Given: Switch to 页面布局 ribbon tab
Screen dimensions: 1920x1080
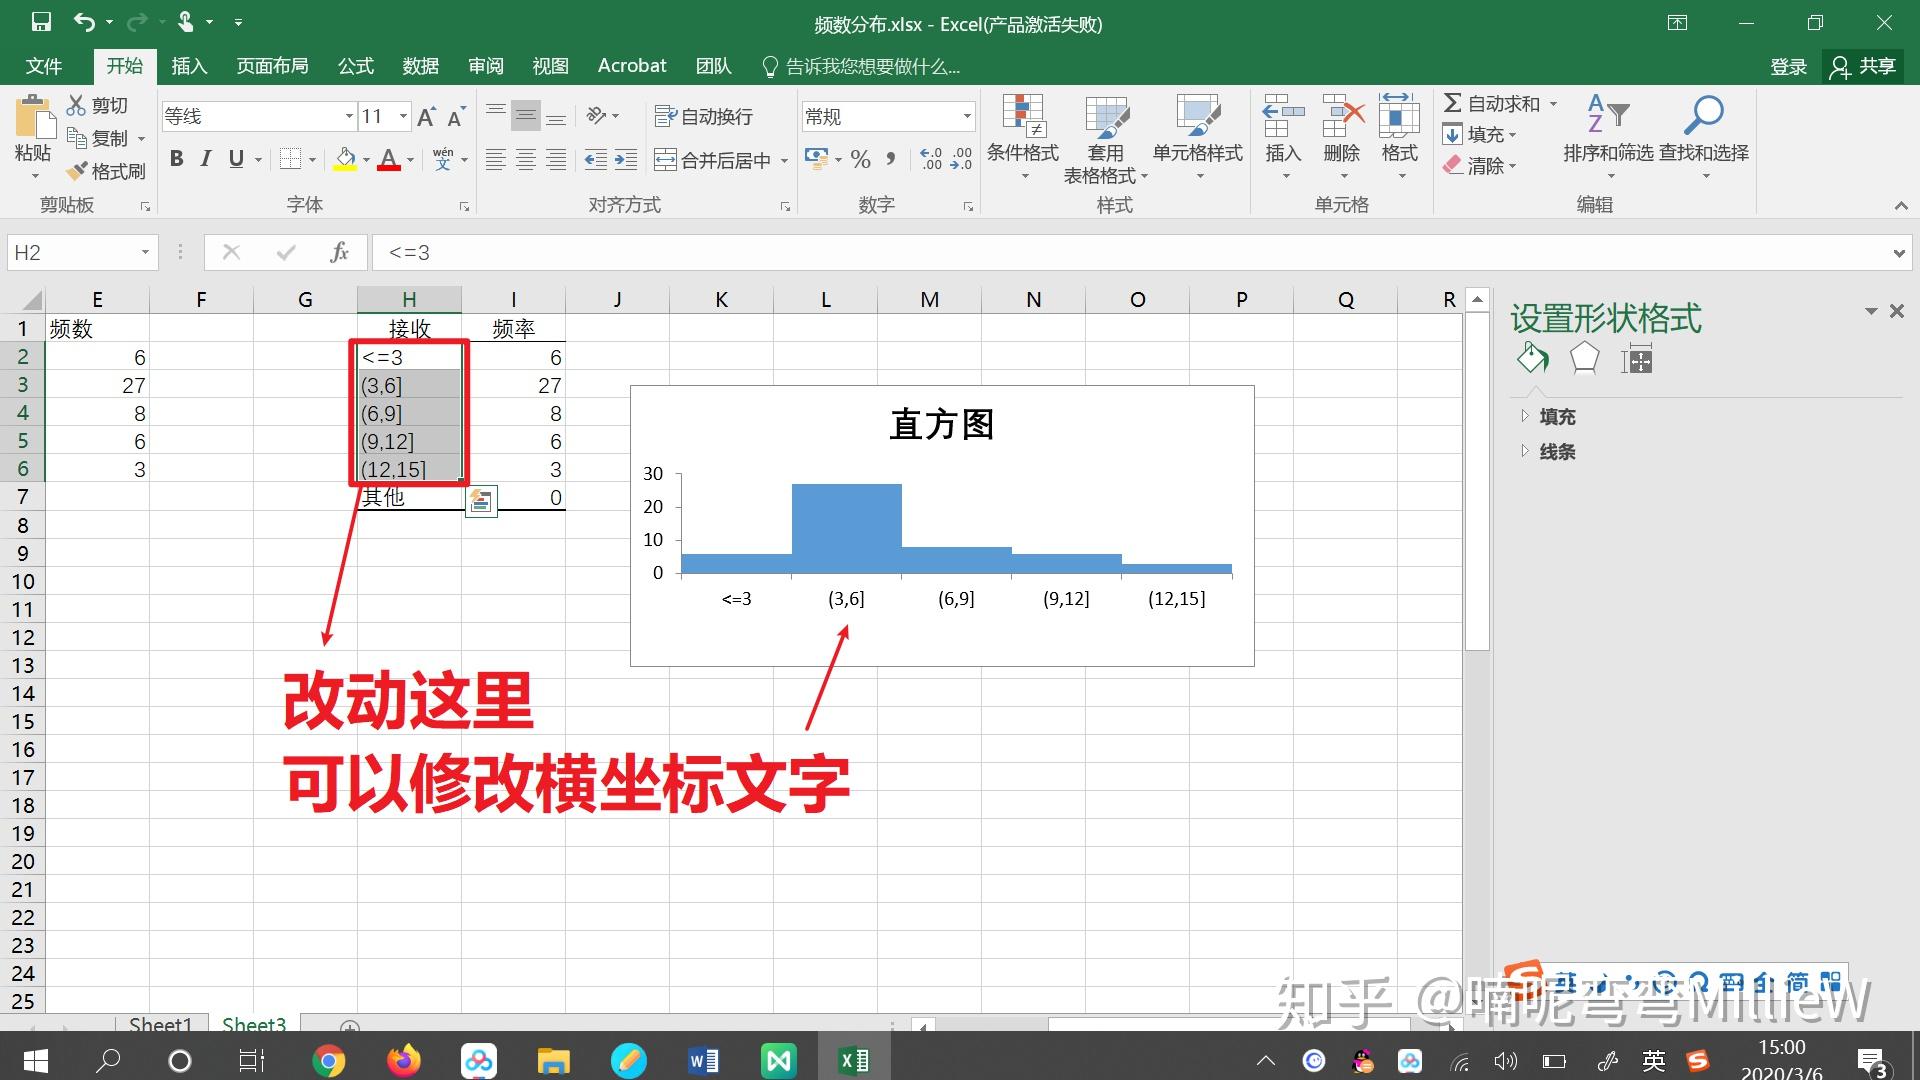Looking at the screenshot, I should [x=272, y=66].
